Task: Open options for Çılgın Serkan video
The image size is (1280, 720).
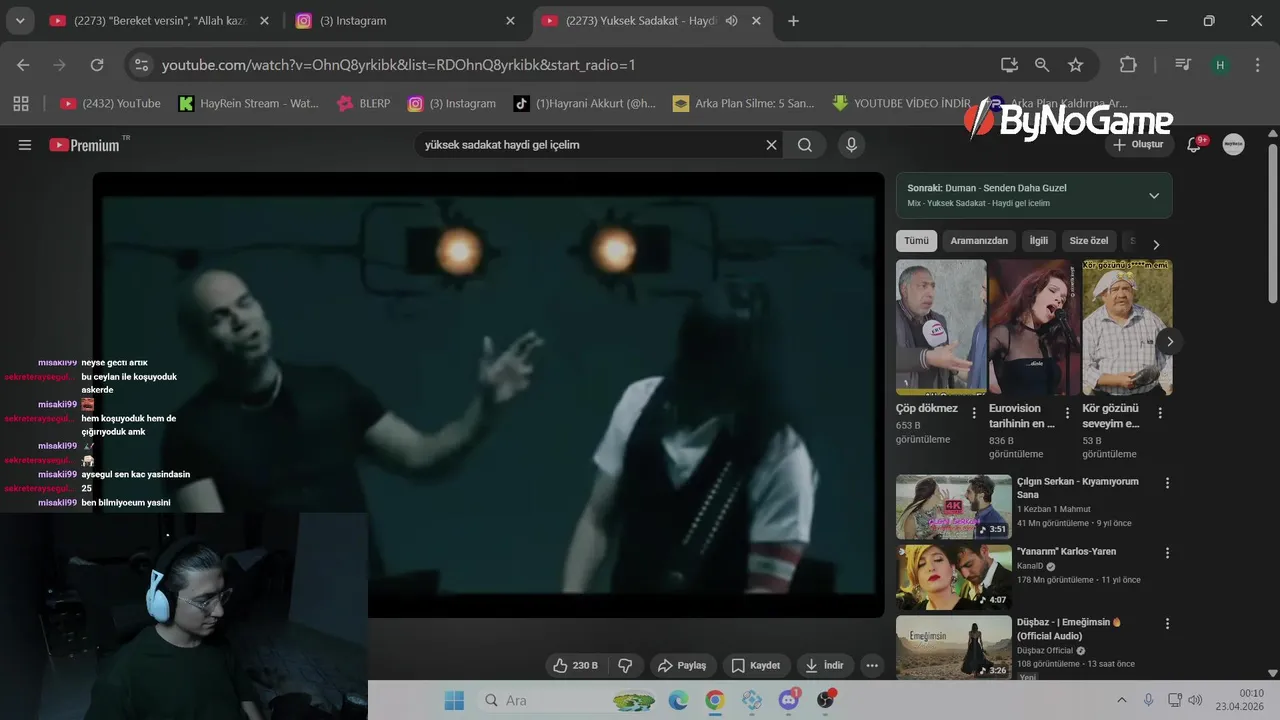Action: point(1167,483)
